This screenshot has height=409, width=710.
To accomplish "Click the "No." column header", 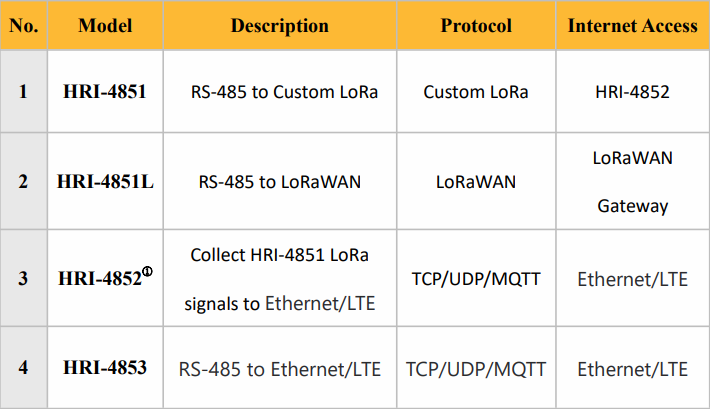I will pyautogui.click(x=23, y=26).
